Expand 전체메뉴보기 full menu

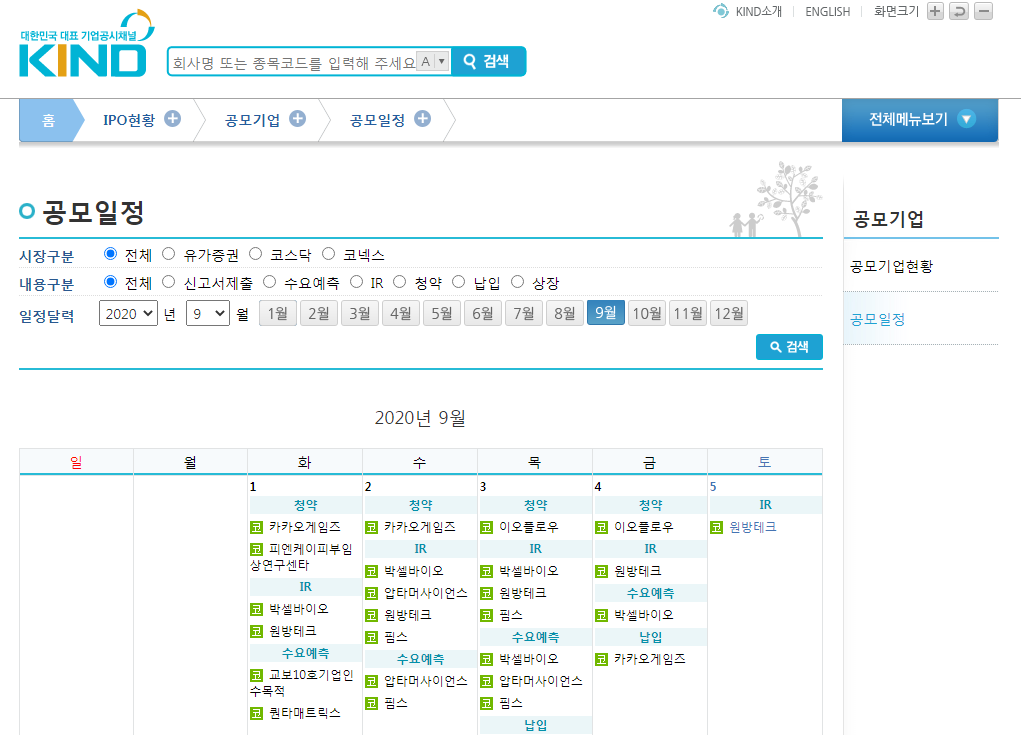(x=919, y=120)
